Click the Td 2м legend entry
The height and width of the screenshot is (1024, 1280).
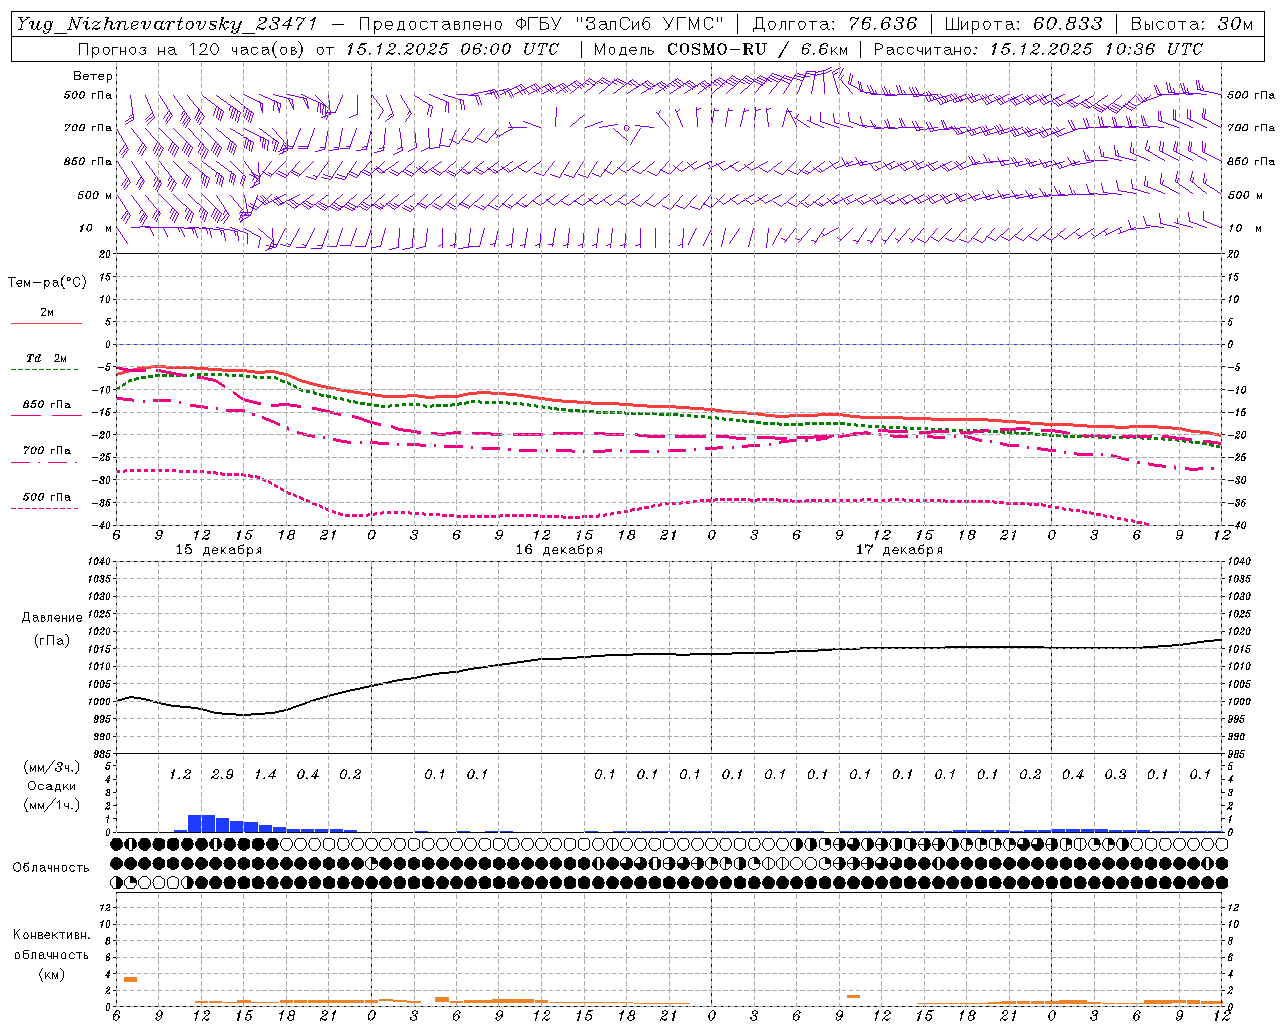coord(47,358)
